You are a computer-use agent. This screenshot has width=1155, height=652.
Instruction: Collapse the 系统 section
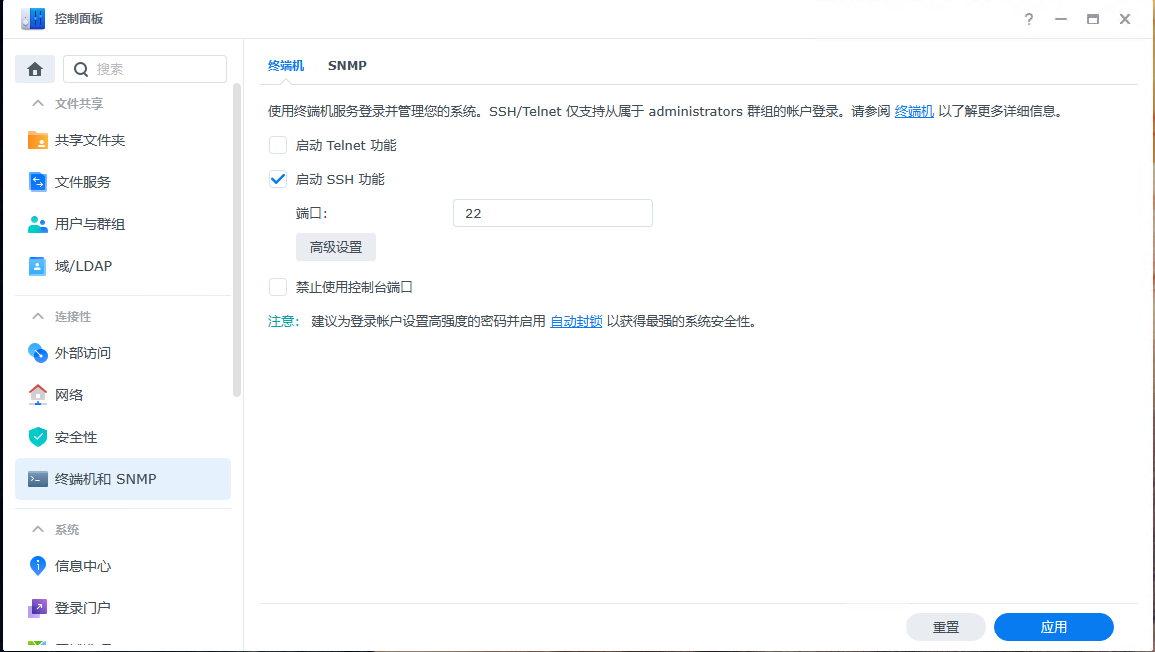(38, 530)
